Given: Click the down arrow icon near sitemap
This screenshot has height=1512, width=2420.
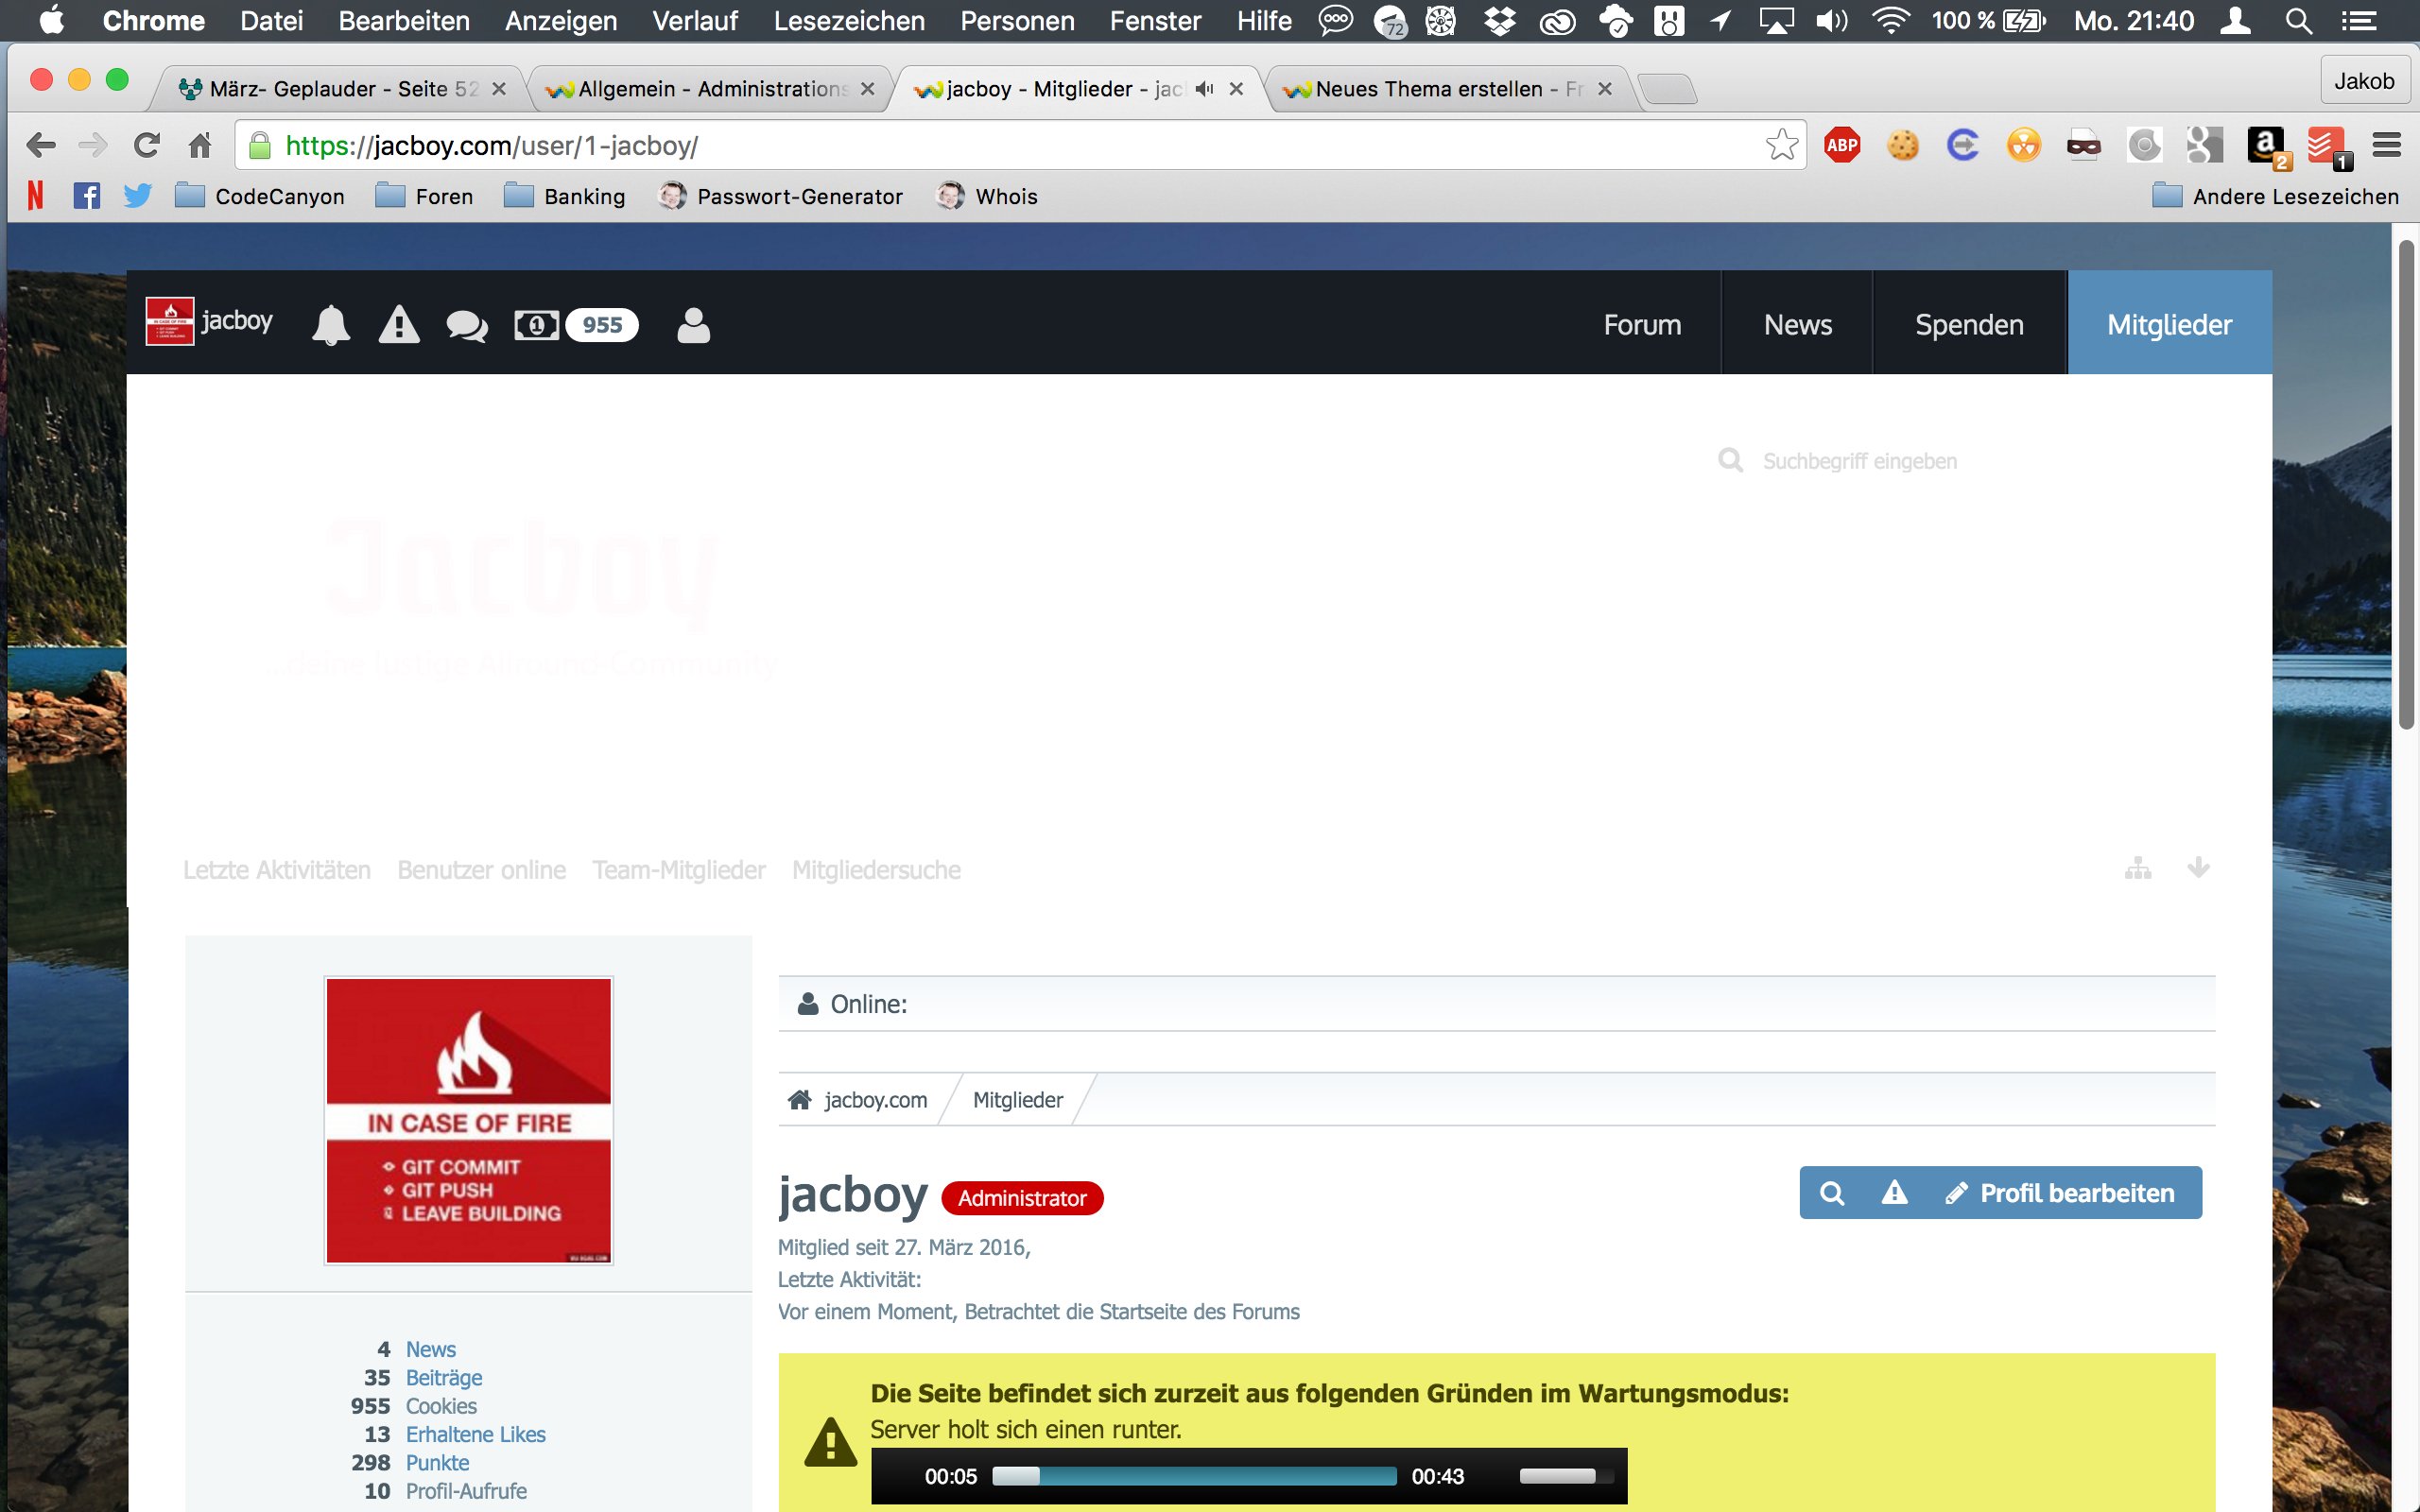Looking at the screenshot, I should click(x=2197, y=868).
